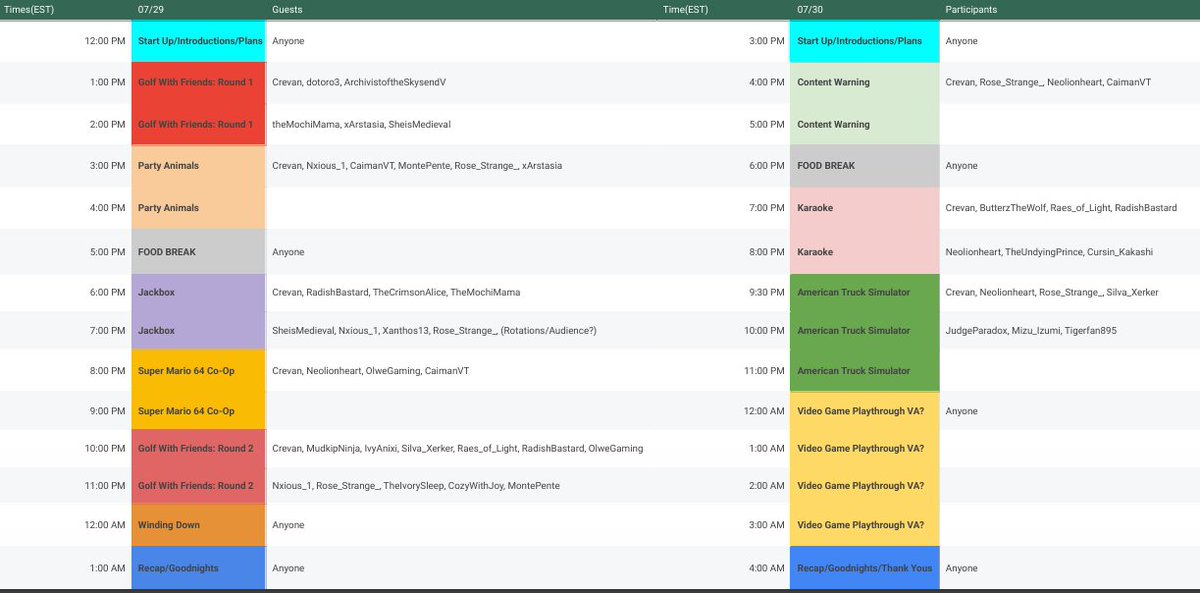The height and width of the screenshot is (593, 1200).
Task: Select "Anyone" in the 5:00 PM FOOD BREAK row
Action: 288,252
